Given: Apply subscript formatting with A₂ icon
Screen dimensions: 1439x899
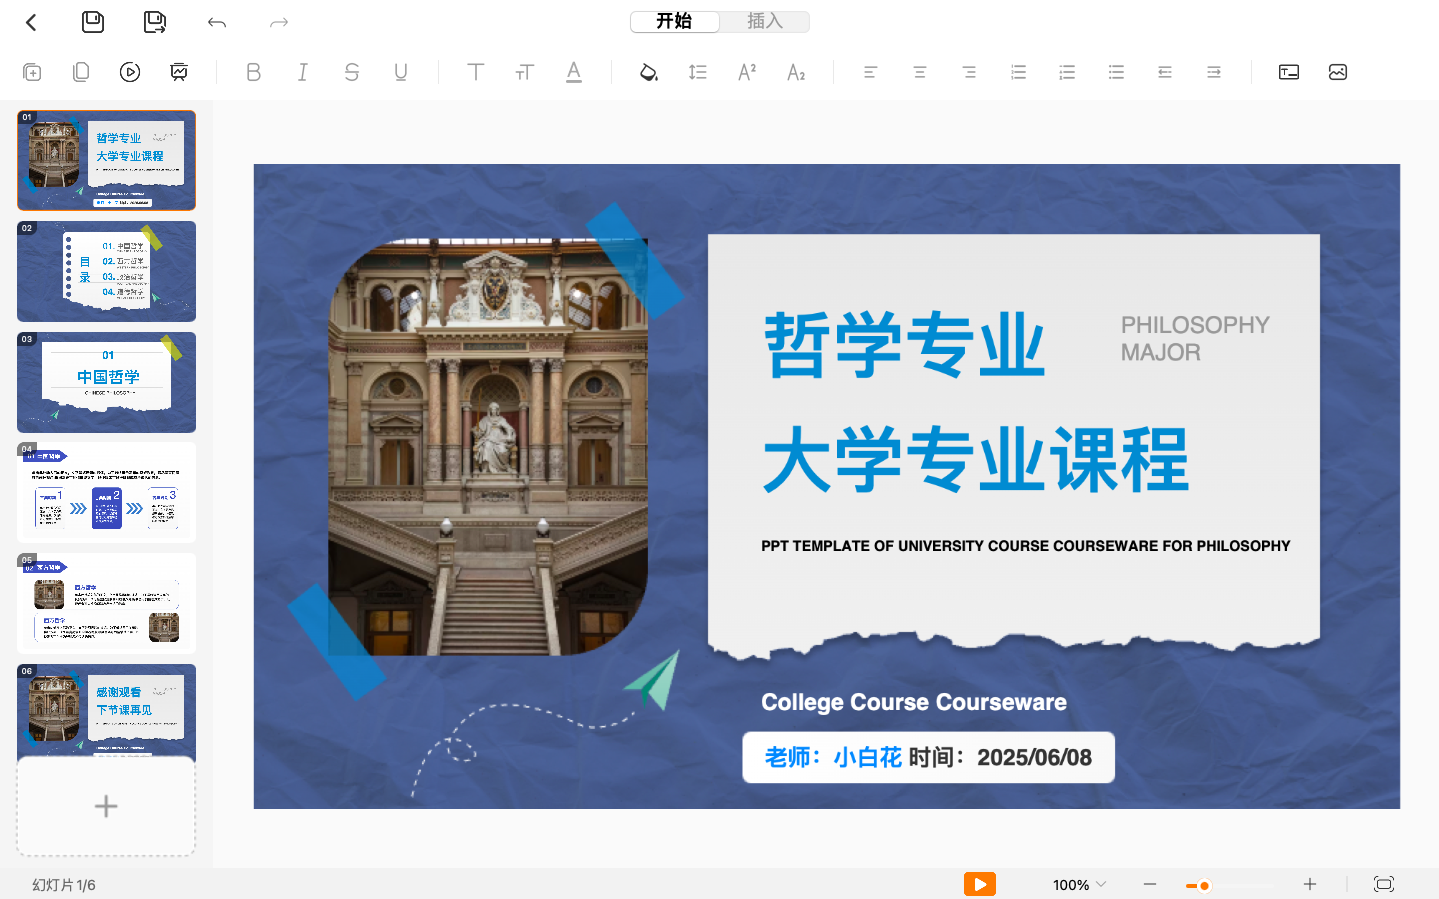Looking at the screenshot, I should 795,71.
